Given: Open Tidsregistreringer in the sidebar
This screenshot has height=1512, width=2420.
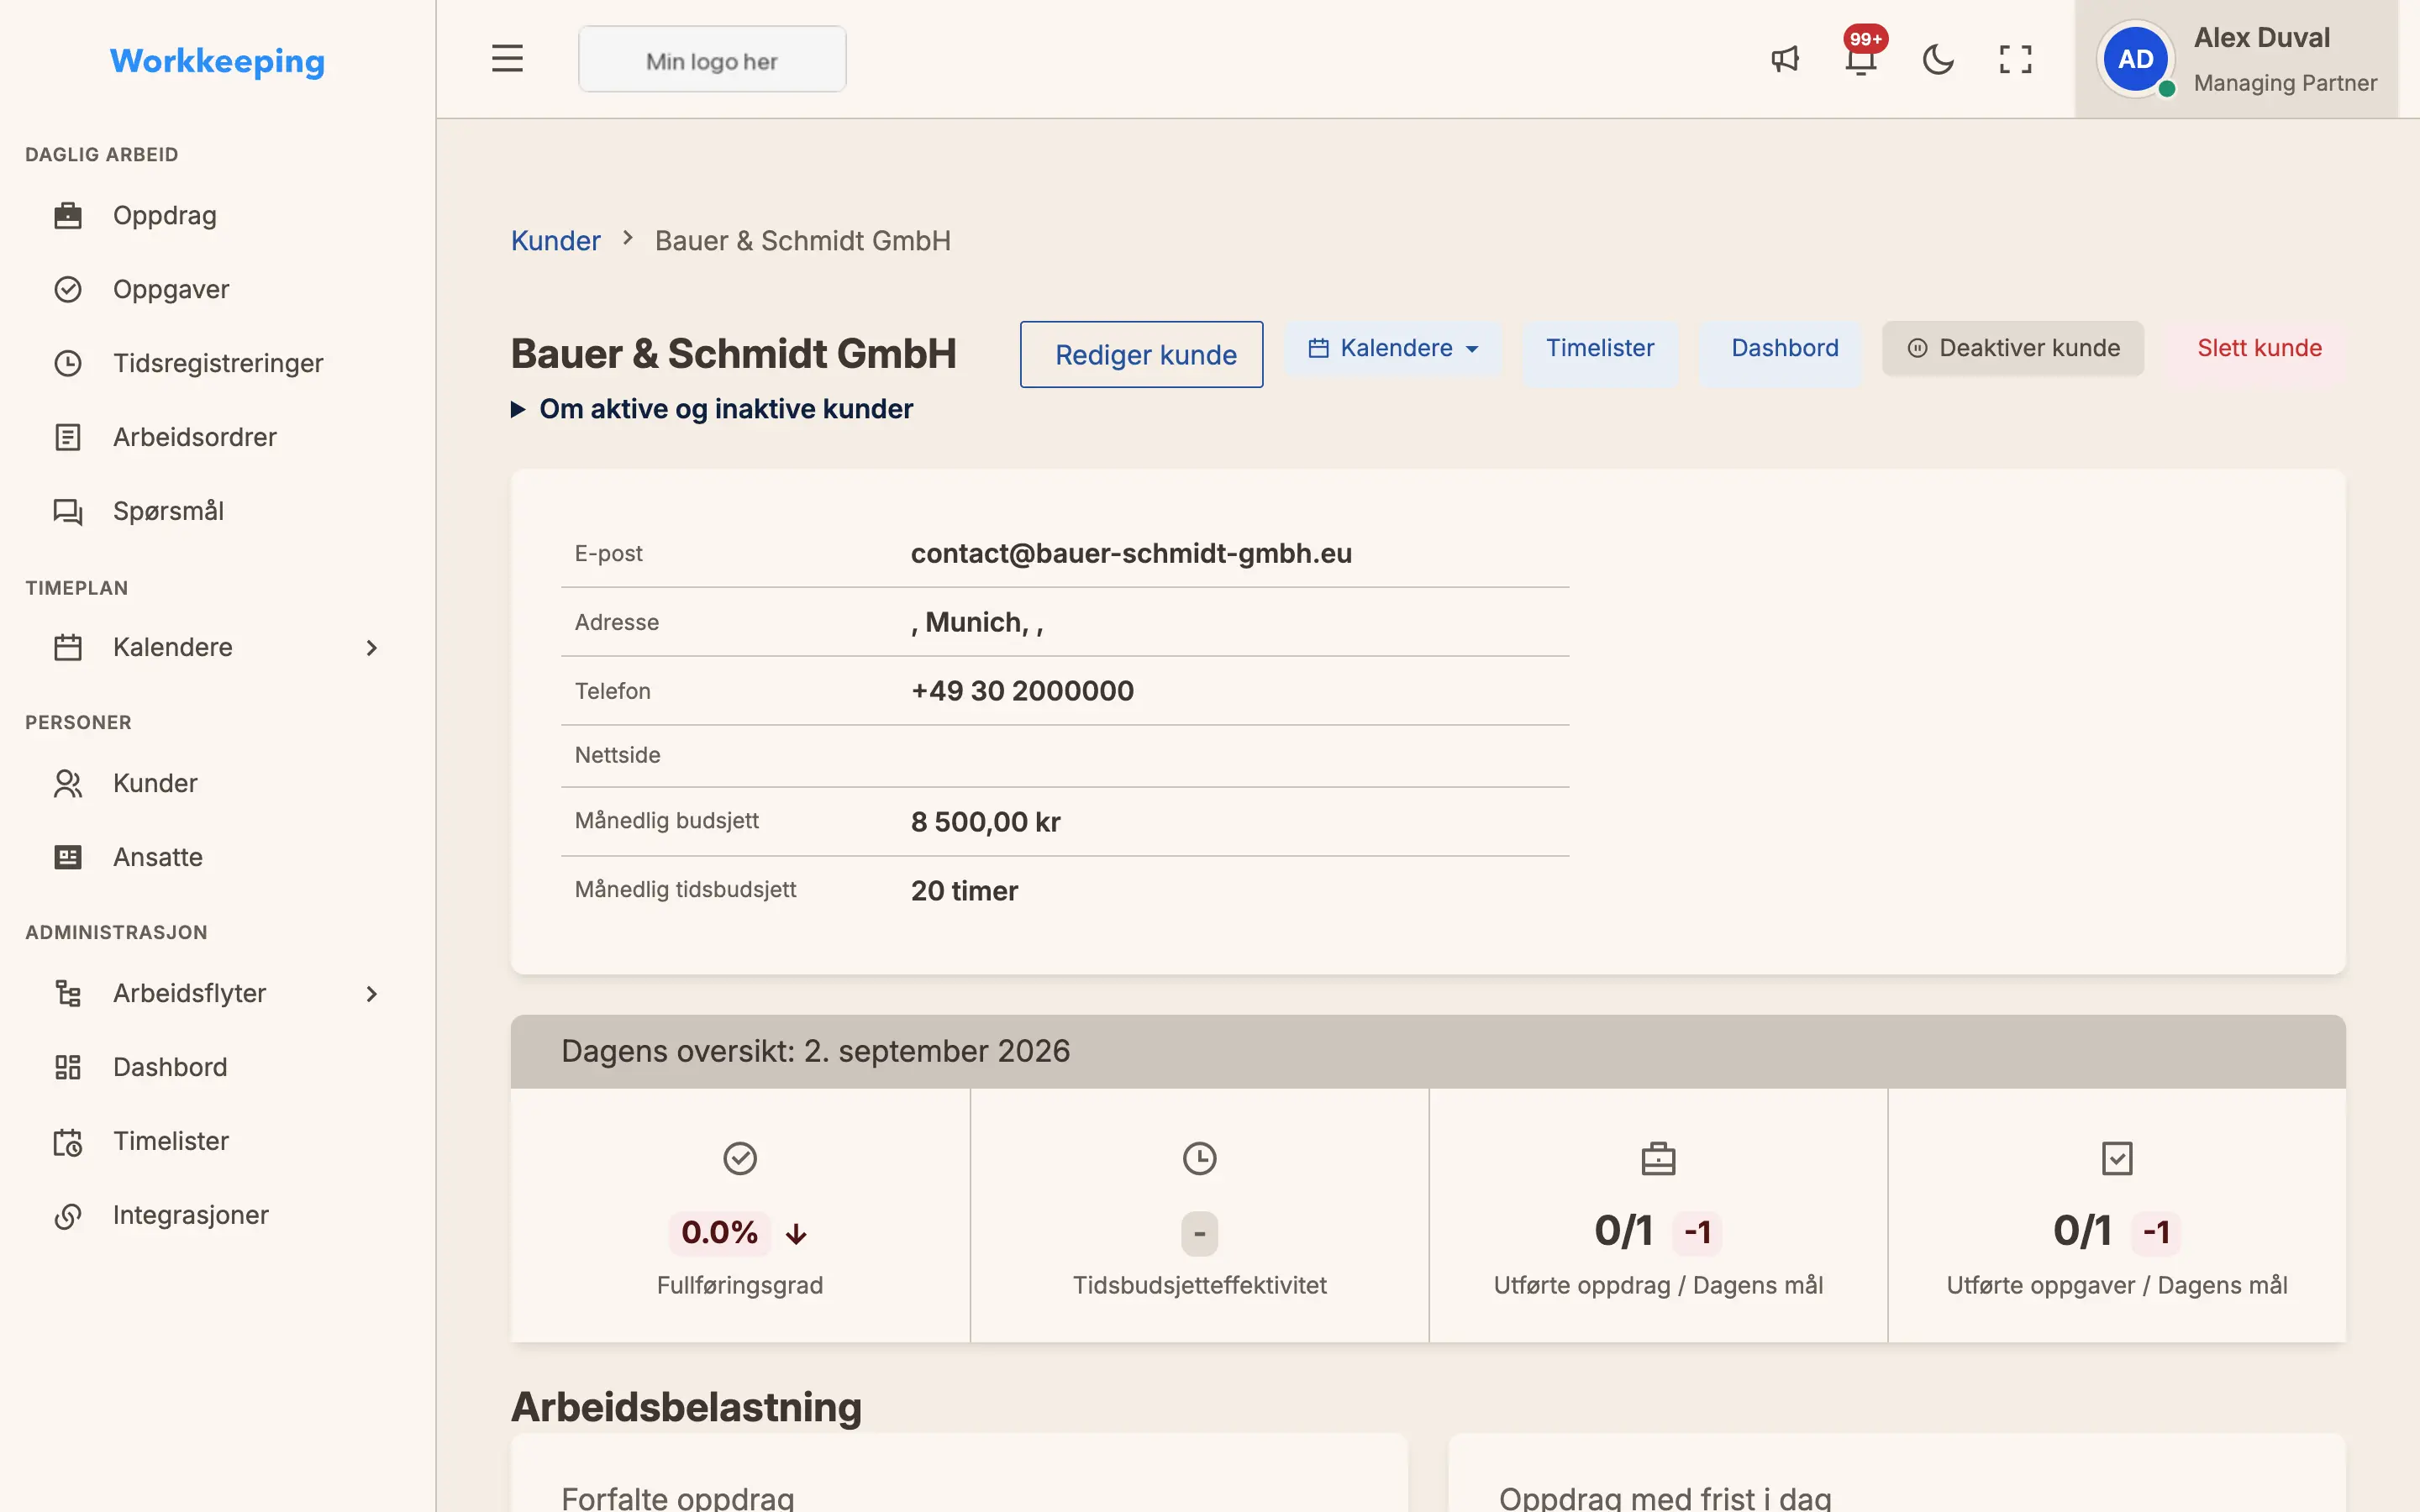Looking at the screenshot, I should click(x=218, y=363).
